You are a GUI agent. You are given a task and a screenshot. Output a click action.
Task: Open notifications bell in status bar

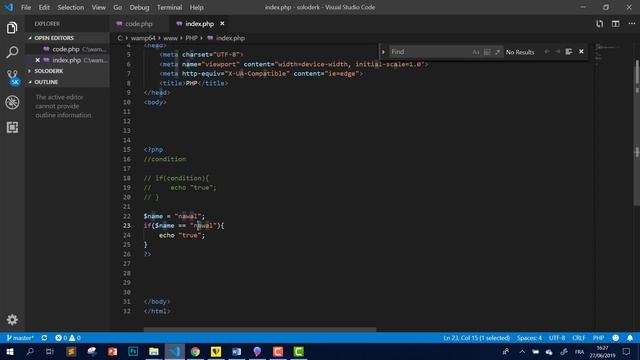point(630,338)
